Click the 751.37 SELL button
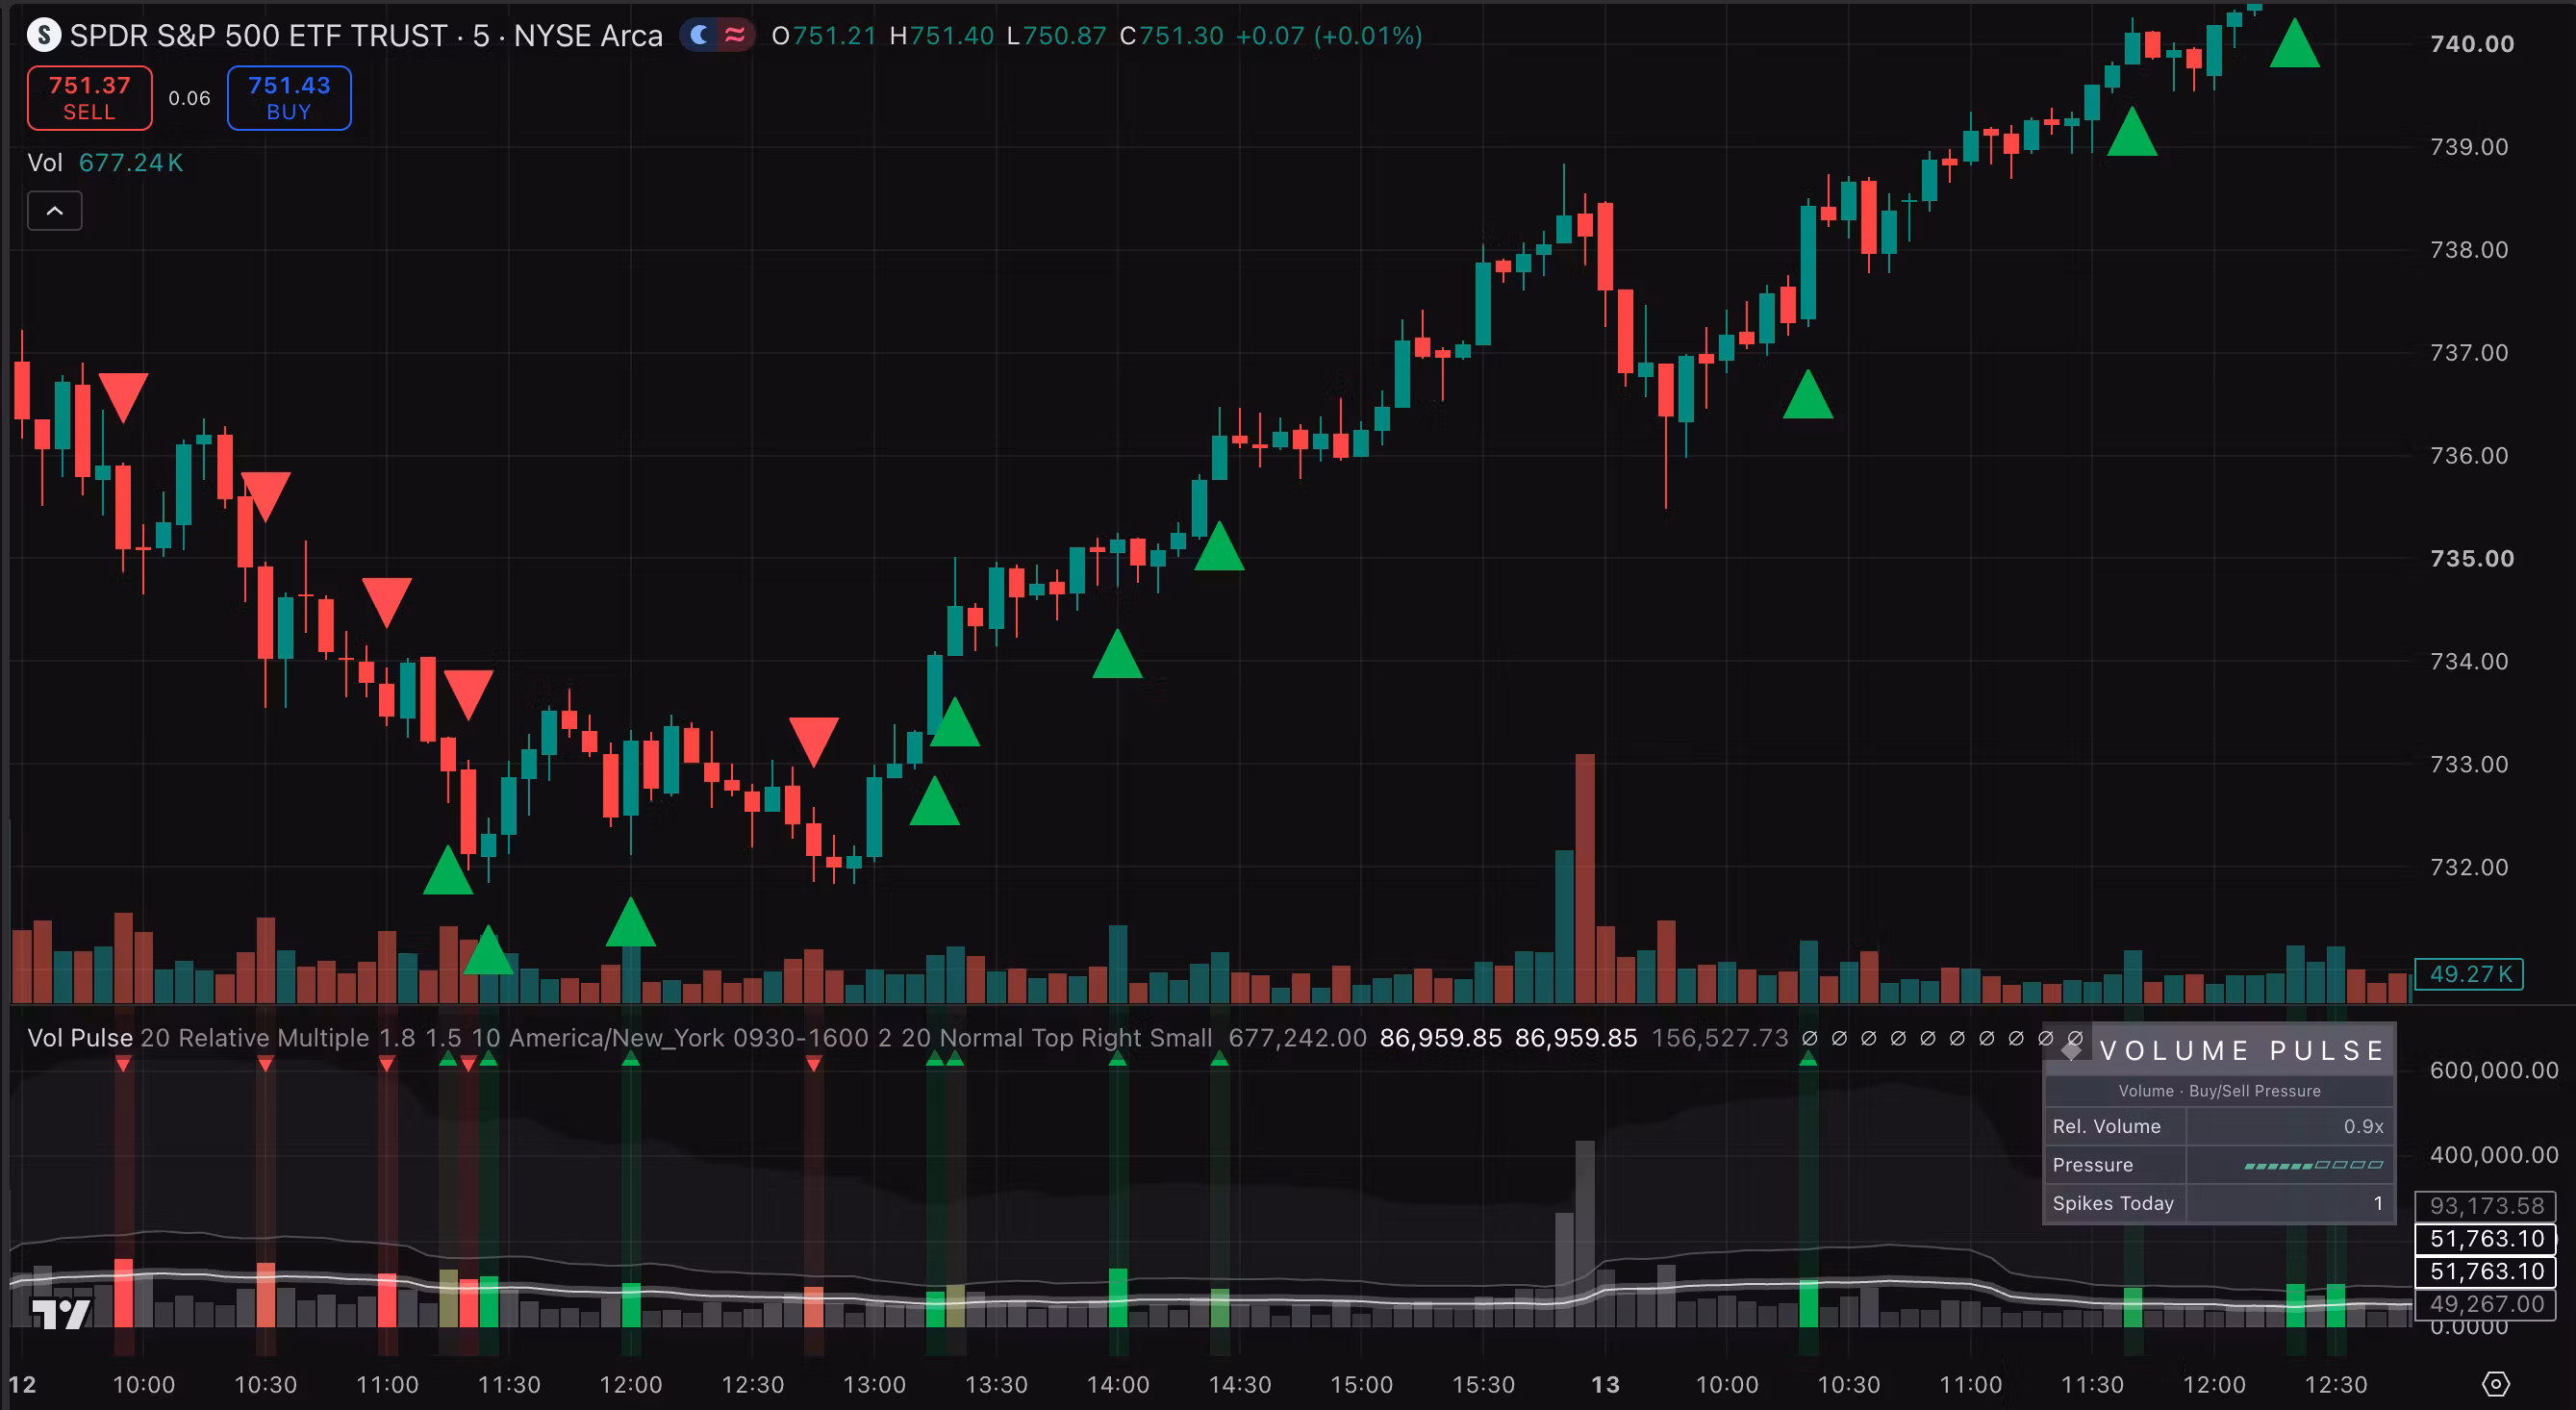Image resolution: width=2576 pixels, height=1410 pixels. click(90, 98)
